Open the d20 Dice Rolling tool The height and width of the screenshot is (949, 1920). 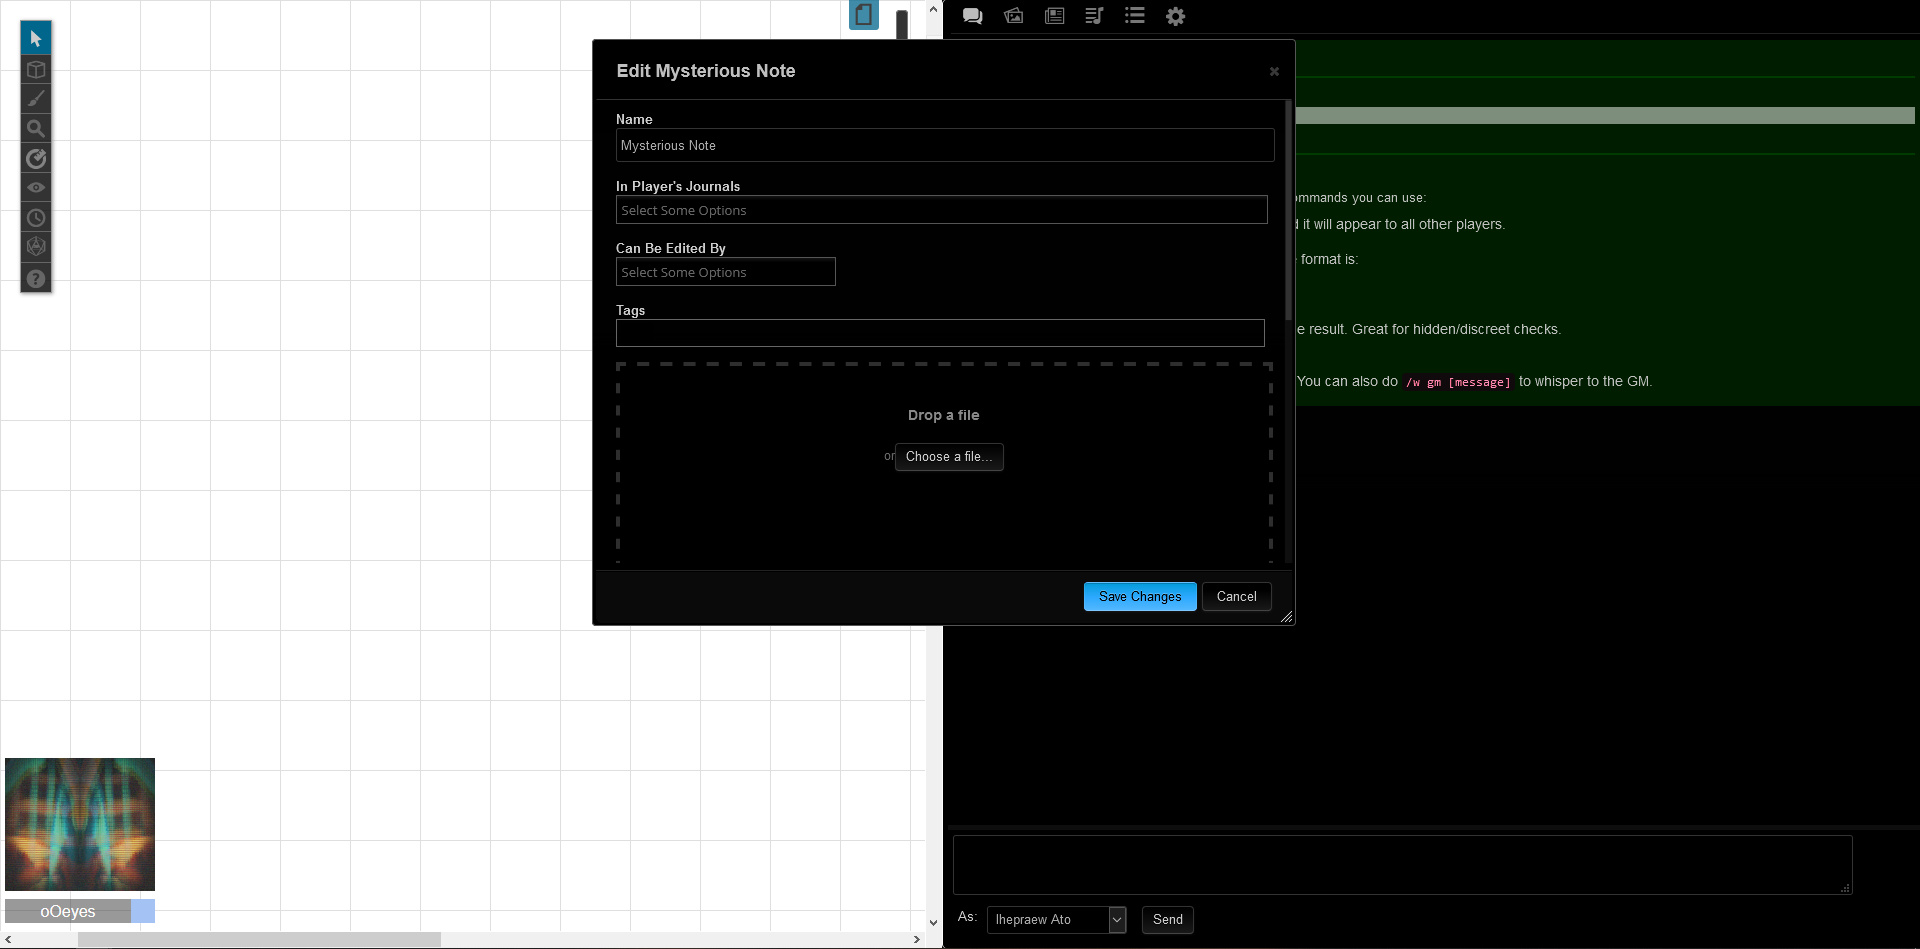[x=36, y=247]
